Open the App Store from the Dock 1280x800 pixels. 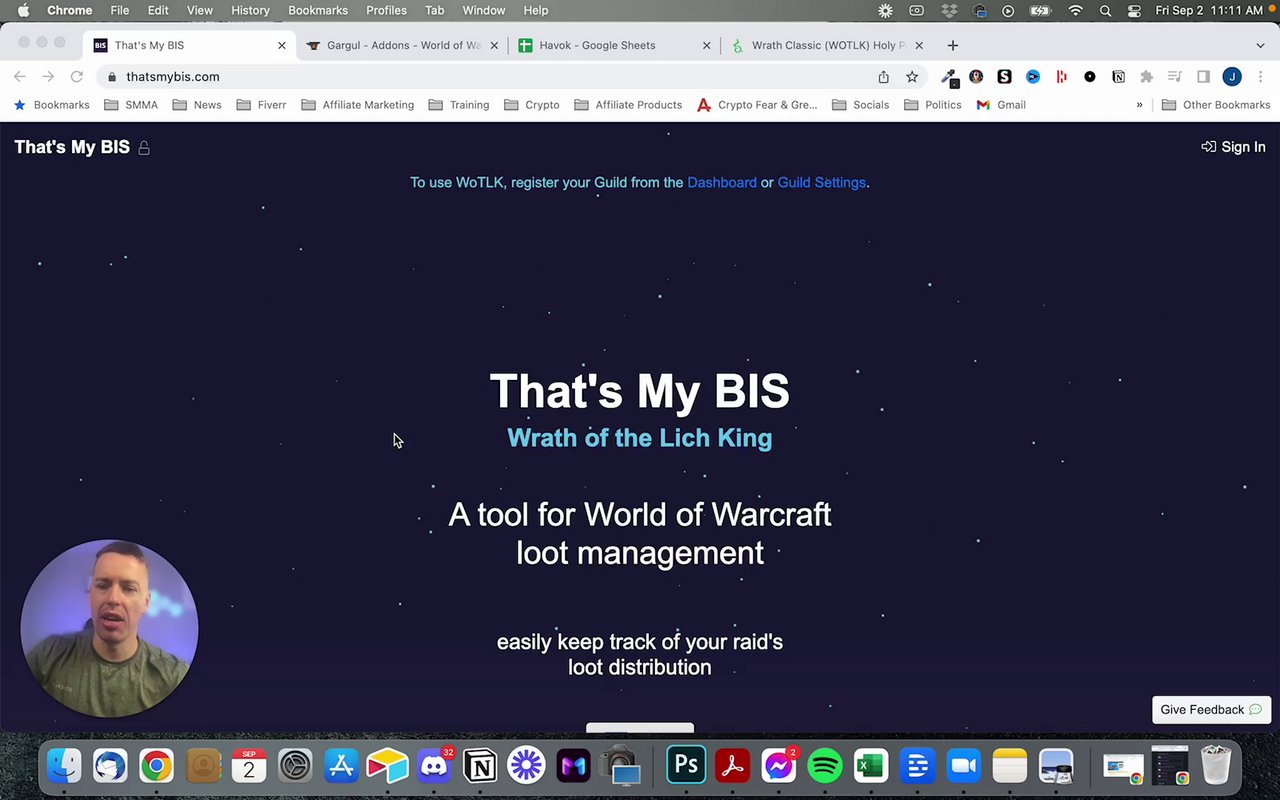click(341, 767)
